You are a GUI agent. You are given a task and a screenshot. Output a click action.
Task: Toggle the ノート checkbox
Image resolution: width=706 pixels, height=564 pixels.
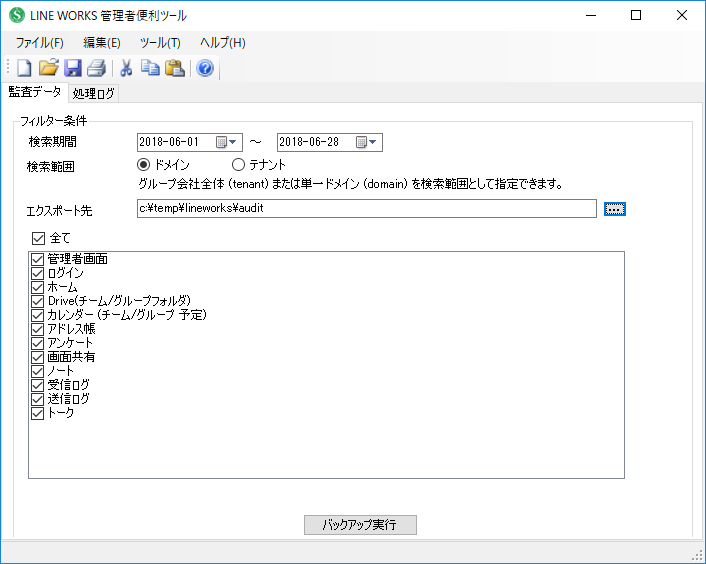point(37,371)
